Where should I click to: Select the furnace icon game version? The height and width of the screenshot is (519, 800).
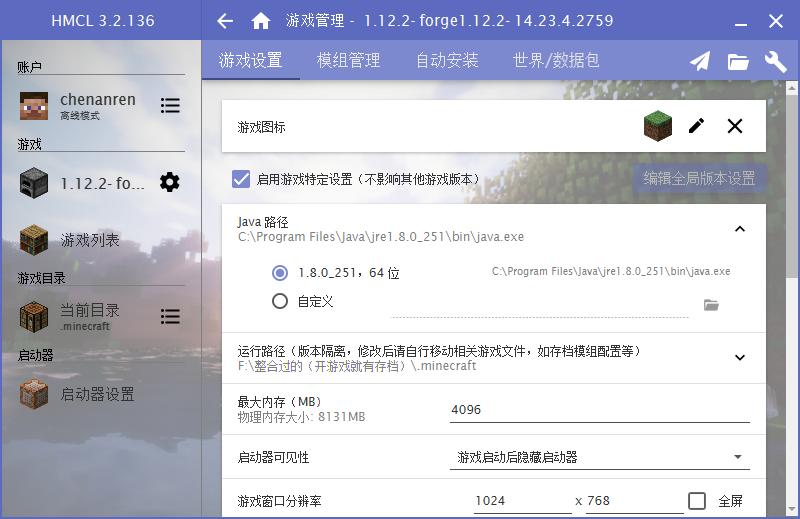[34, 183]
